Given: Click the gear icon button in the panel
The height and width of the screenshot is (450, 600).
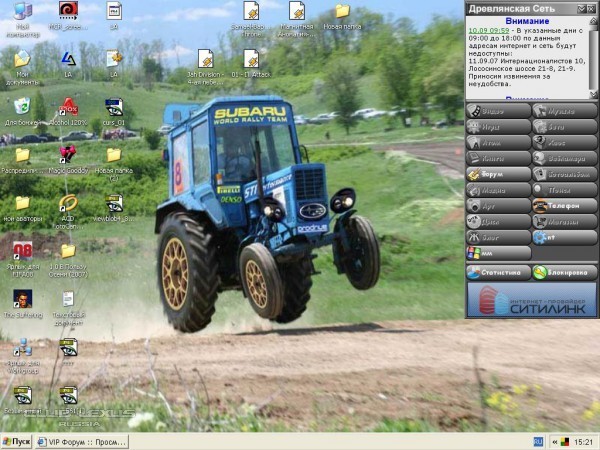Looking at the screenshot, I should [x=564, y=237].
